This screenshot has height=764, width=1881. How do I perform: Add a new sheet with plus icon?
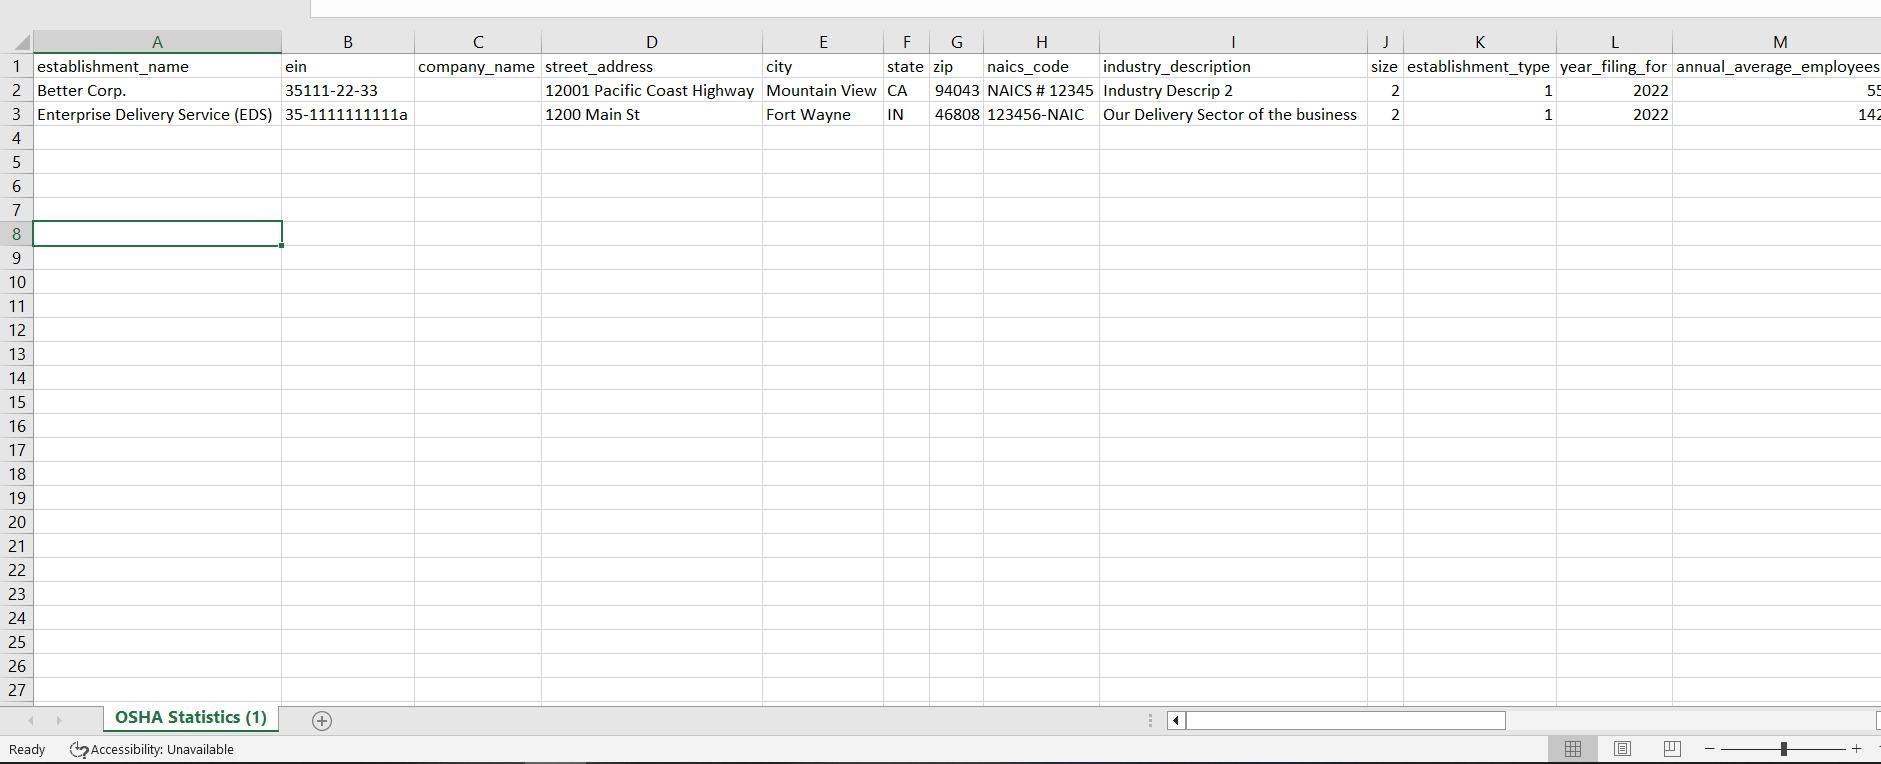[x=322, y=721]
